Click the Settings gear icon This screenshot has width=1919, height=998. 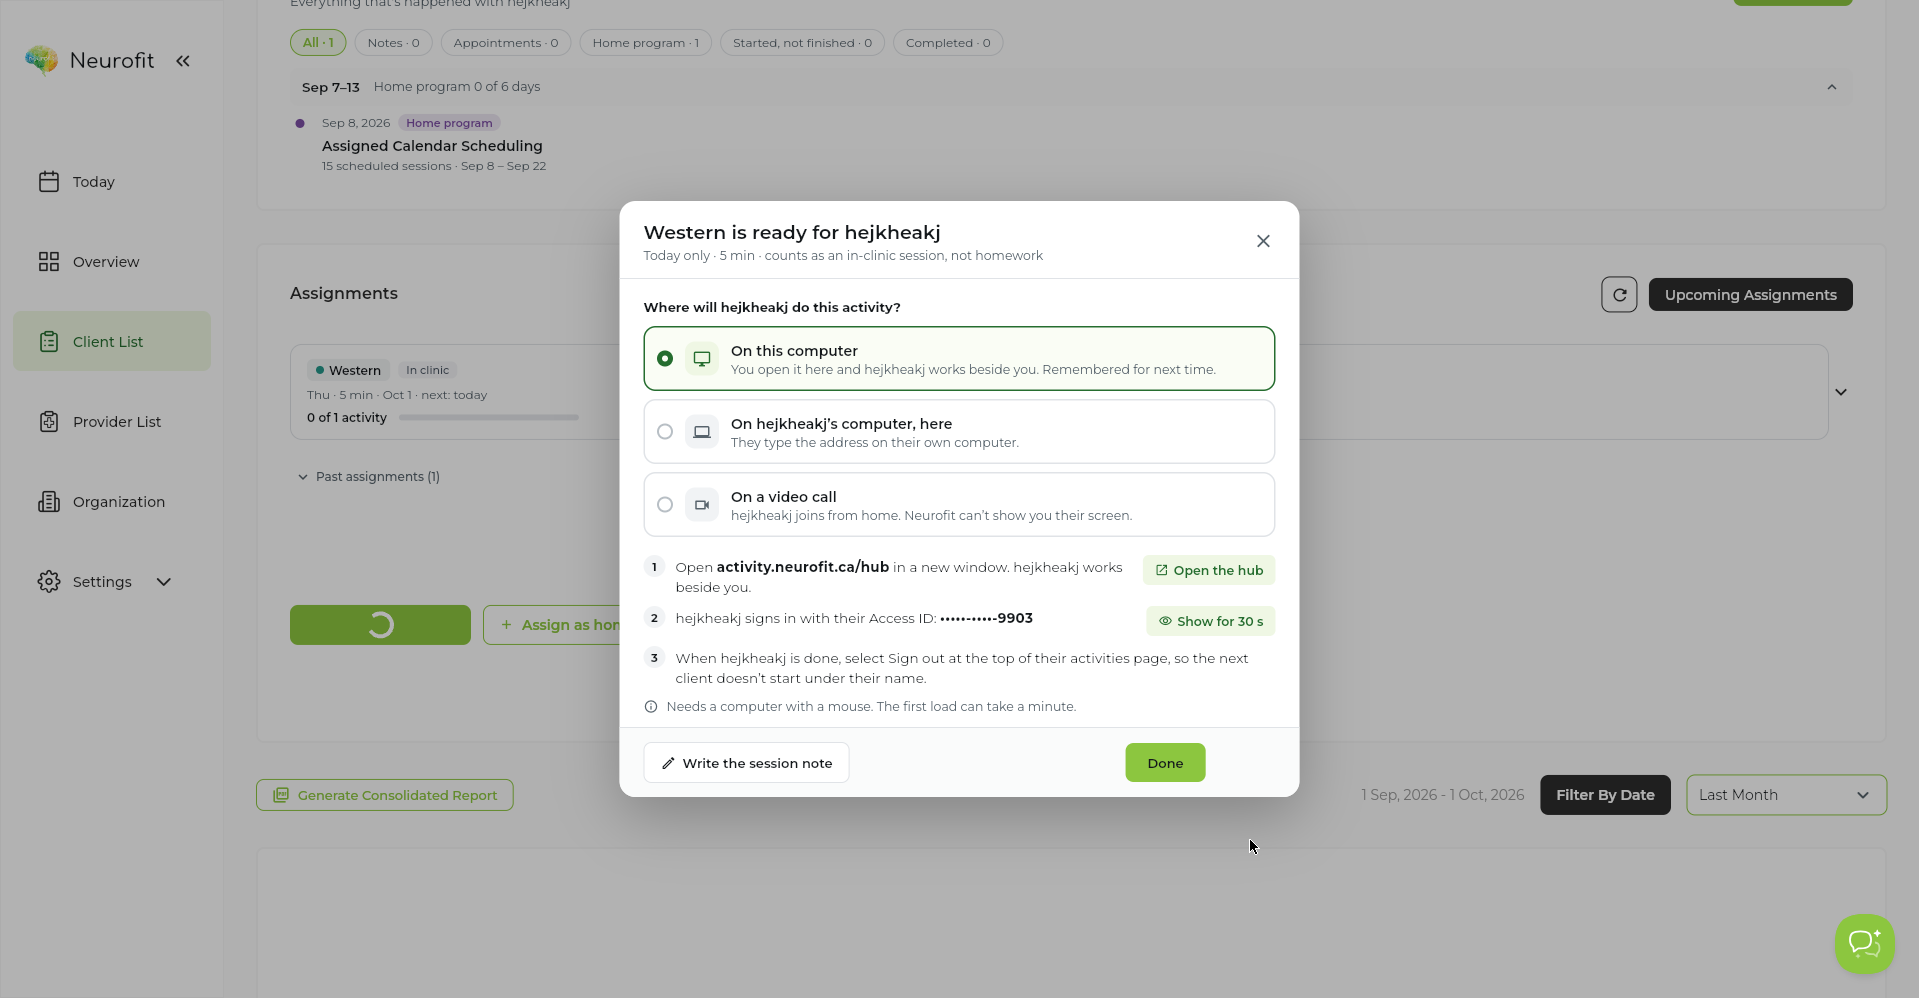(x=49, y=581)
